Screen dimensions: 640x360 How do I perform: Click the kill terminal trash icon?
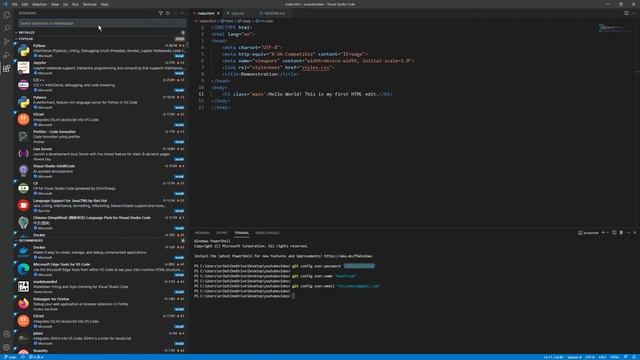[621, 233]
